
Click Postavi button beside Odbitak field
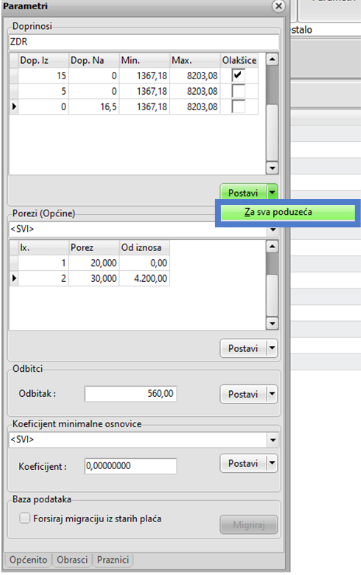243,394
